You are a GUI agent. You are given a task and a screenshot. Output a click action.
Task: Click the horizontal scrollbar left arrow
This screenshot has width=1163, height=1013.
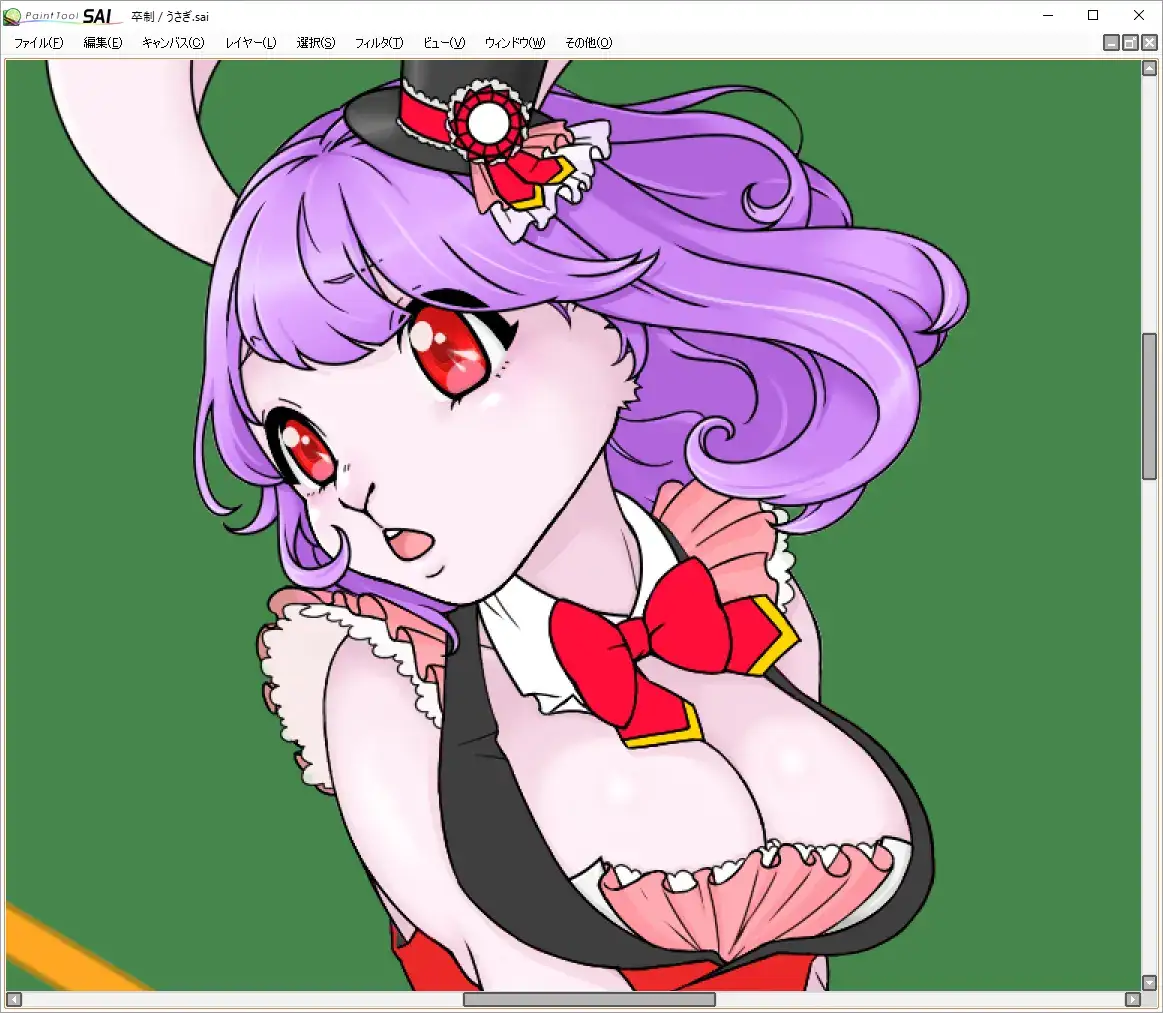[x=14, y=999]
